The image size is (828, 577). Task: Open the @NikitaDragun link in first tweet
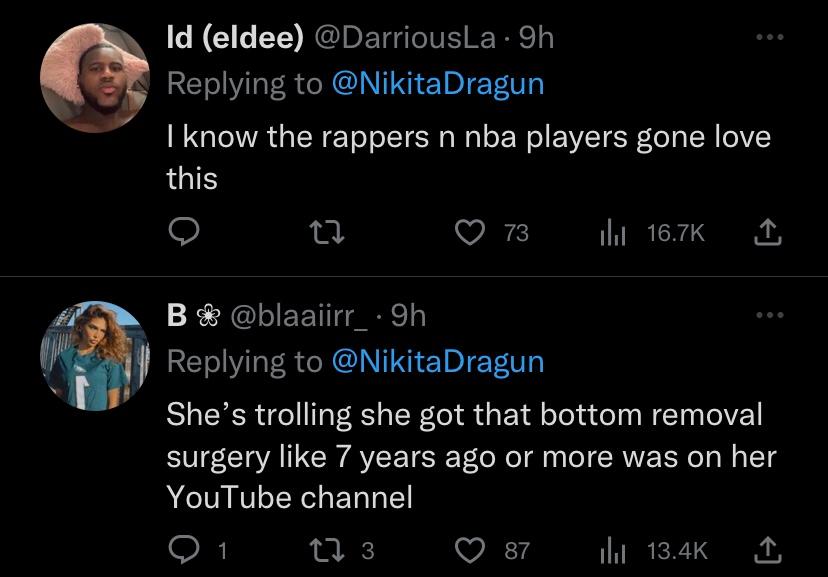click(437, 84)
